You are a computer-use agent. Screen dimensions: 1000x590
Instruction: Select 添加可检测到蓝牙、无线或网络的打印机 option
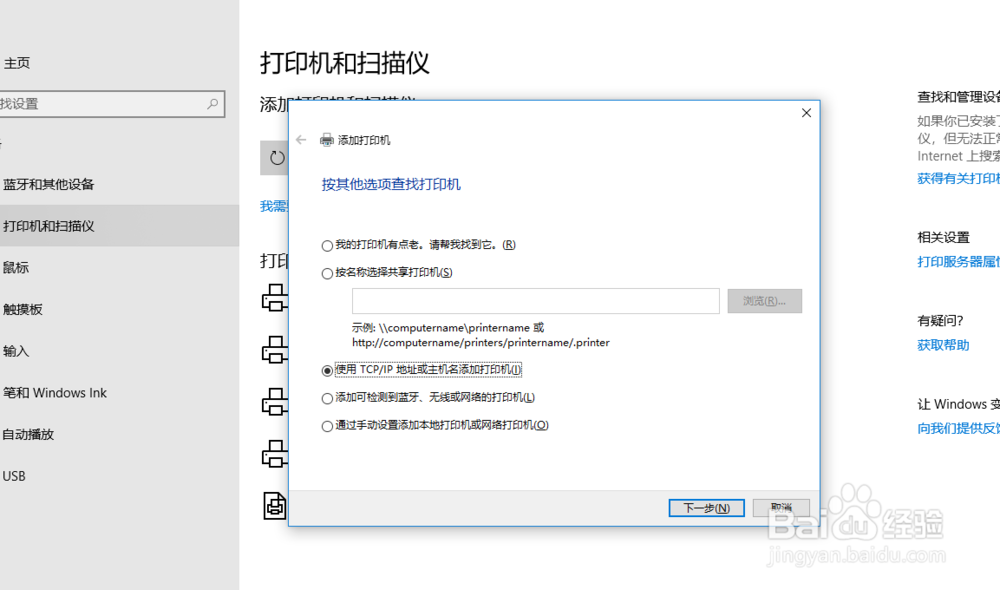(x=327, y=398)
